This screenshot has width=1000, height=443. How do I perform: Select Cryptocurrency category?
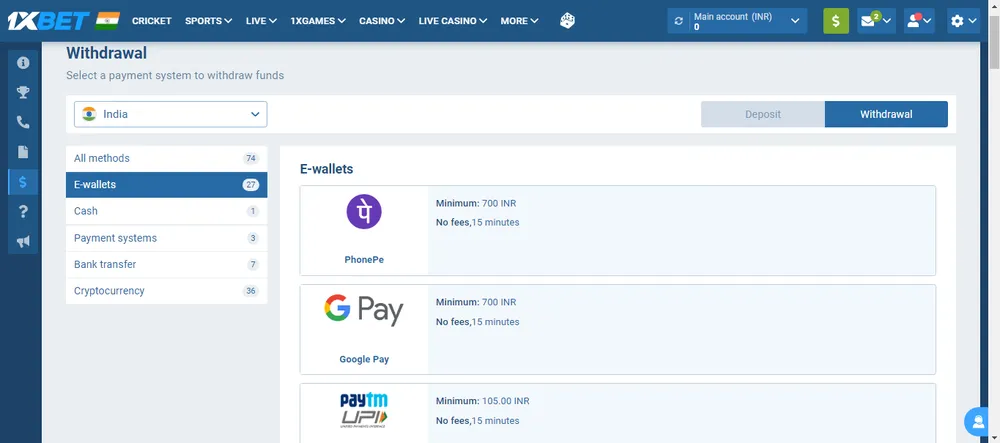pos(166,291)
